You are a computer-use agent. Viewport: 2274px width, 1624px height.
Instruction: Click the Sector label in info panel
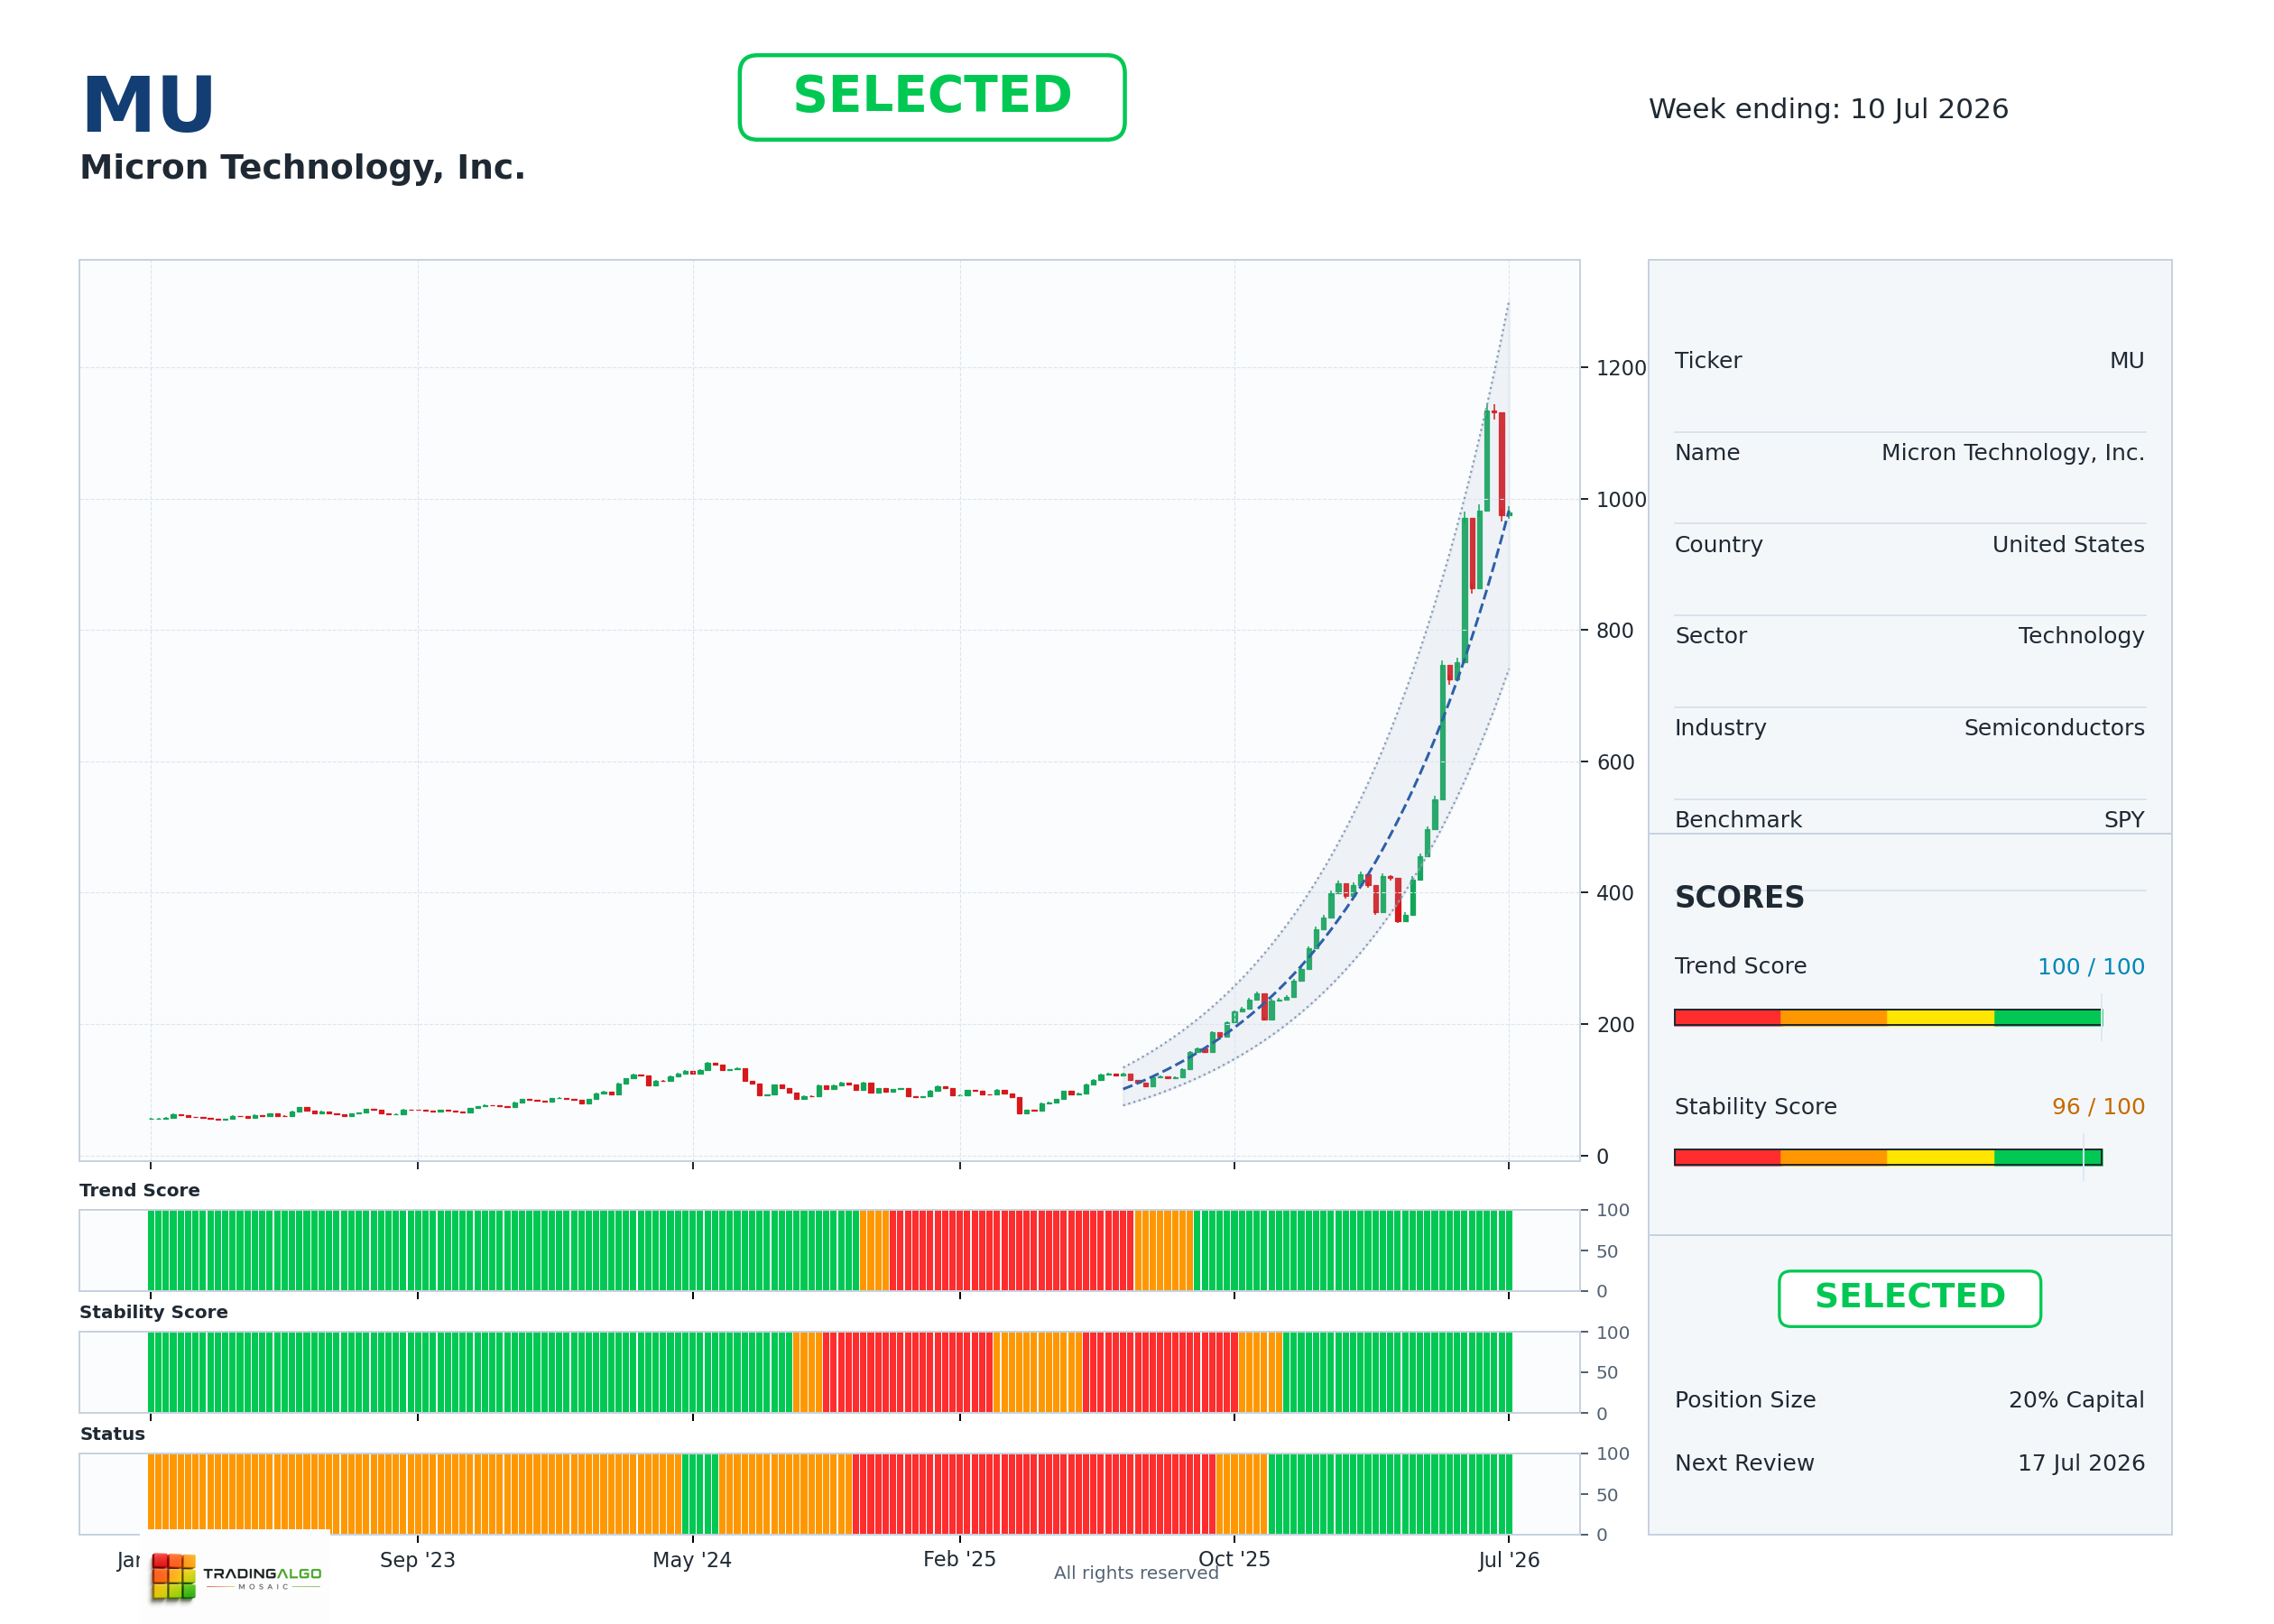[x=1710, y=636]
